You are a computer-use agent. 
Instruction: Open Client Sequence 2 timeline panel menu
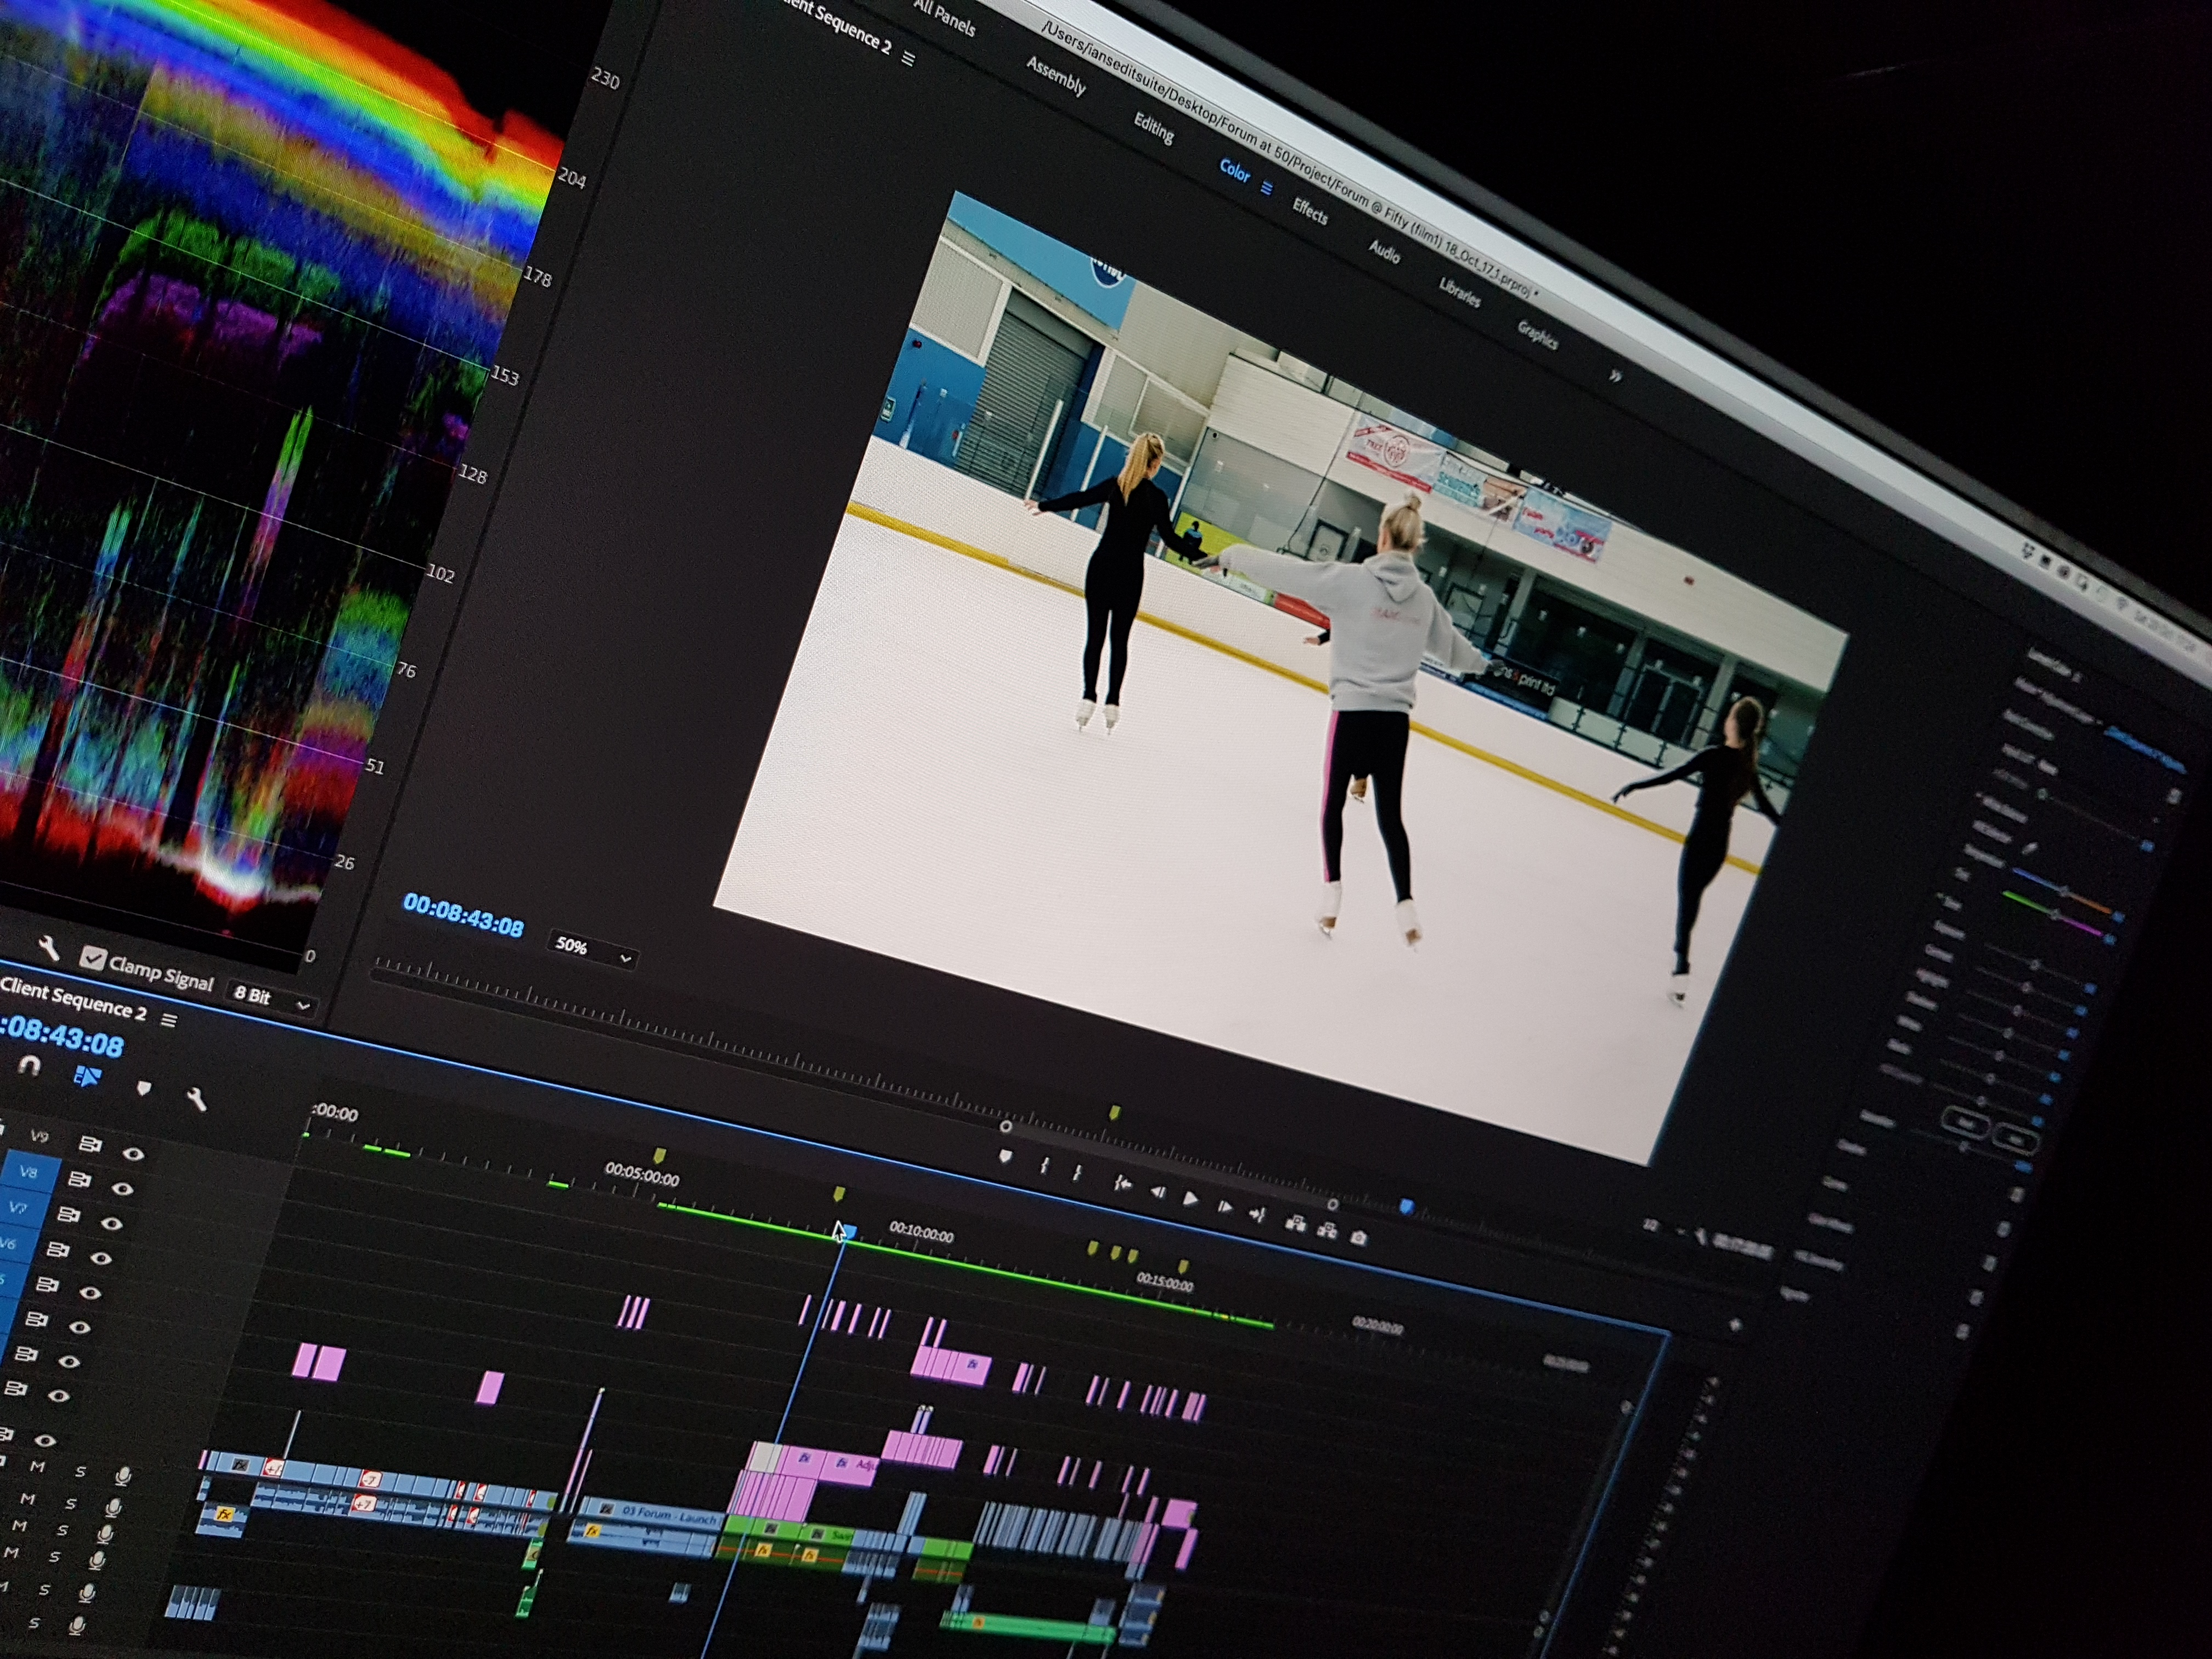[169, 1020]
